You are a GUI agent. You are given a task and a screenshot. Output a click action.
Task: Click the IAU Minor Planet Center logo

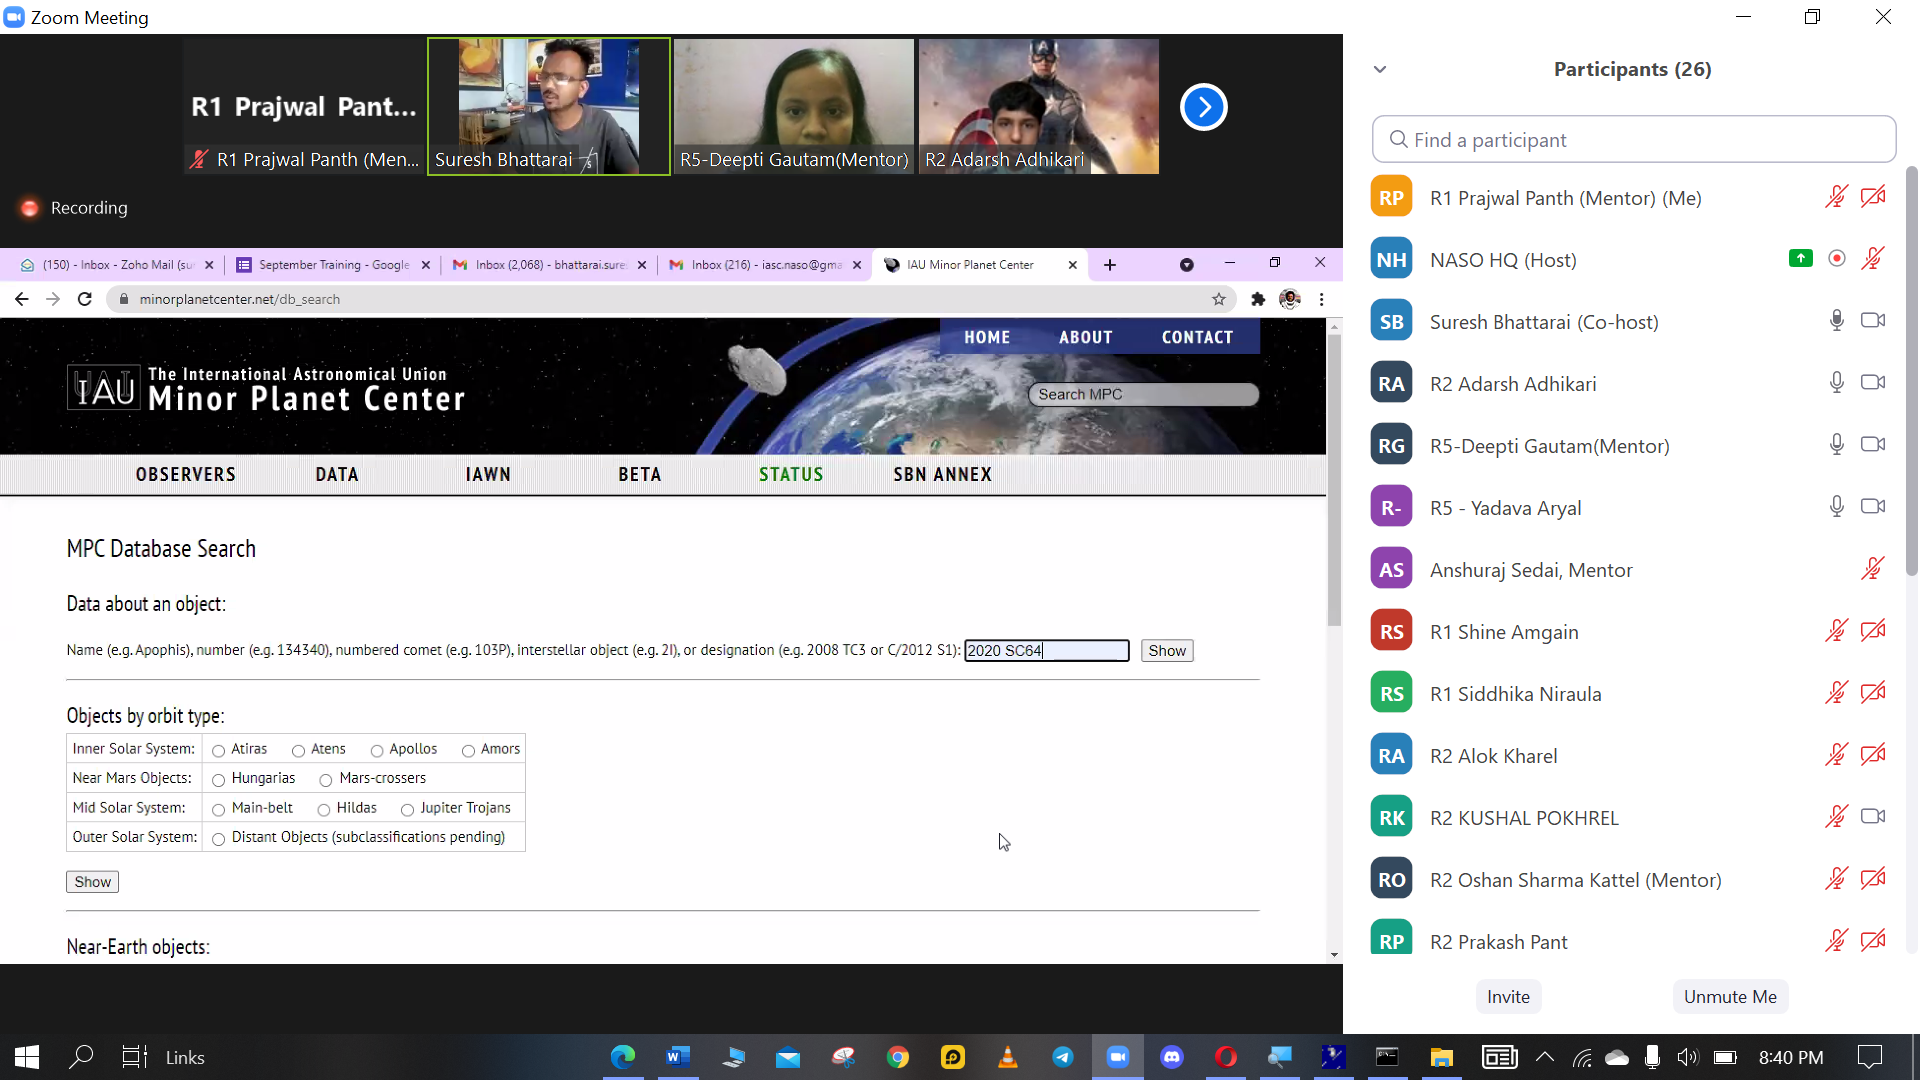(266, 388)
